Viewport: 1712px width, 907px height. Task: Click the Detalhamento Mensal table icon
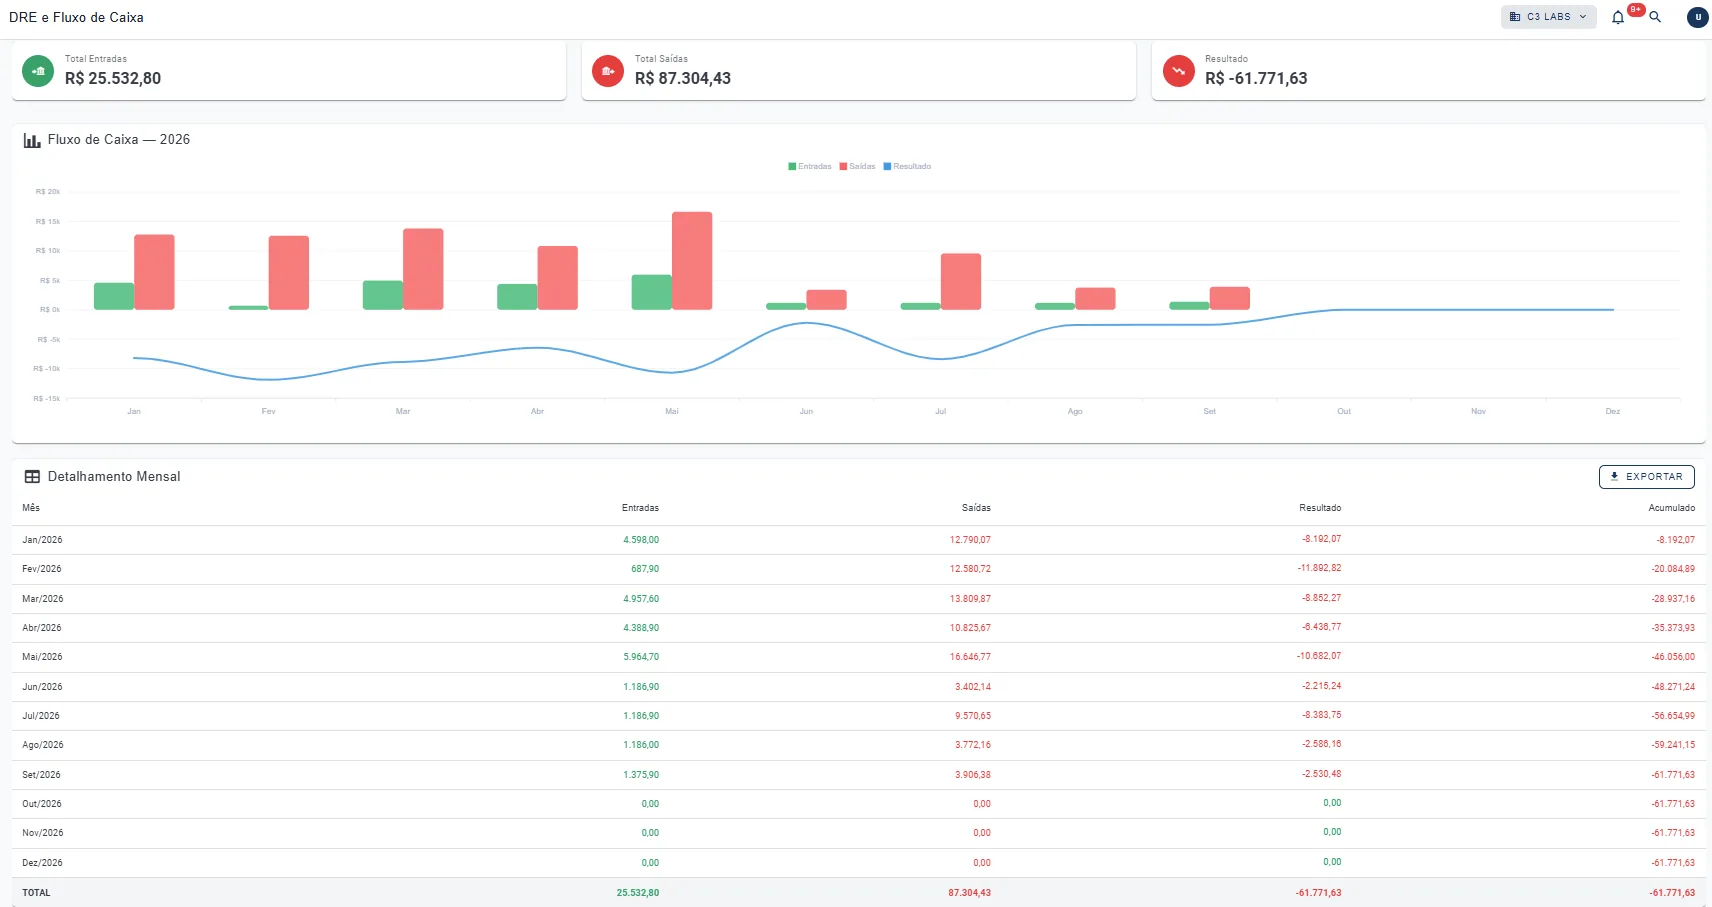click(x=32, y=477)
